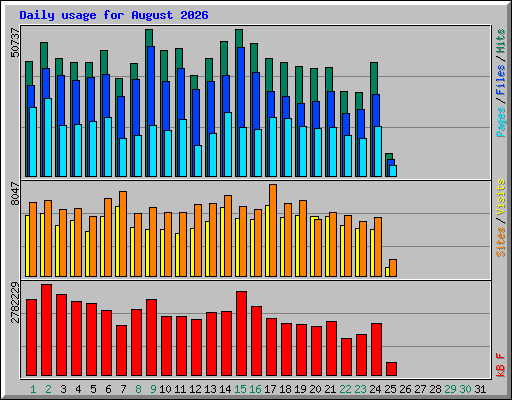Click day label 2 on the x-axis

point(48,389)
